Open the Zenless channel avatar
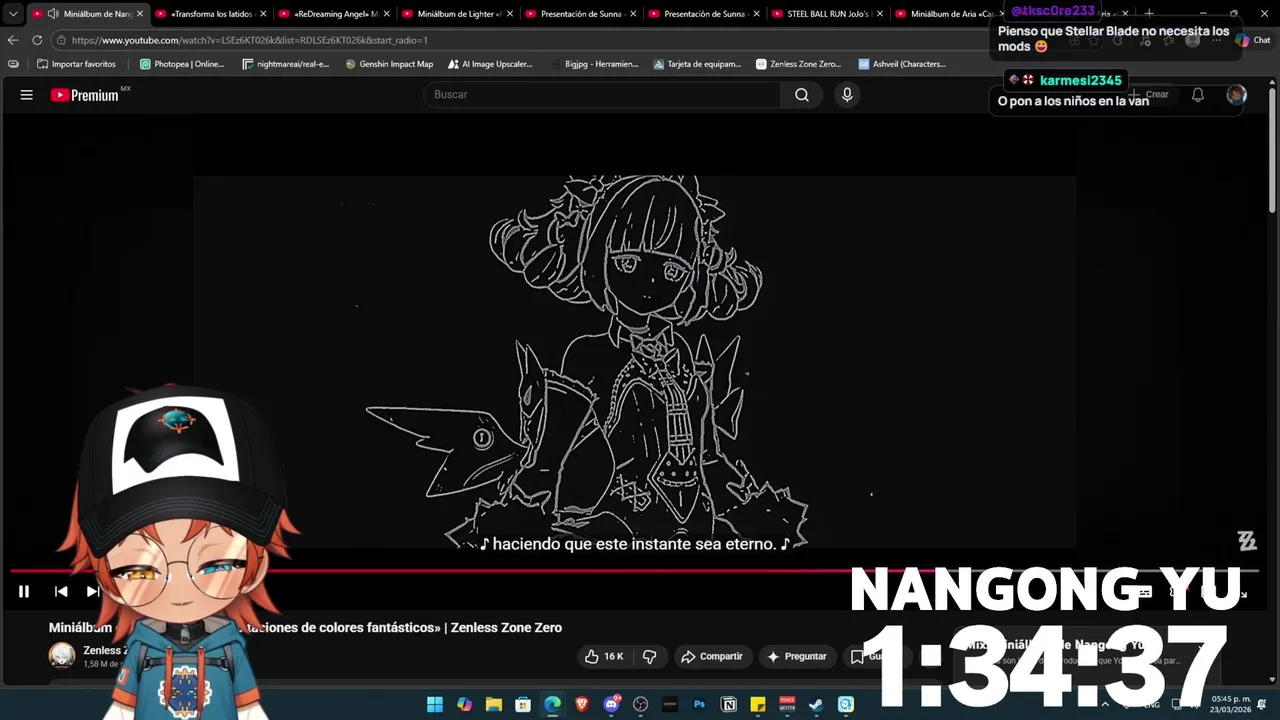The width and height of the screenshot is (1280, 720). click(62, 655)
